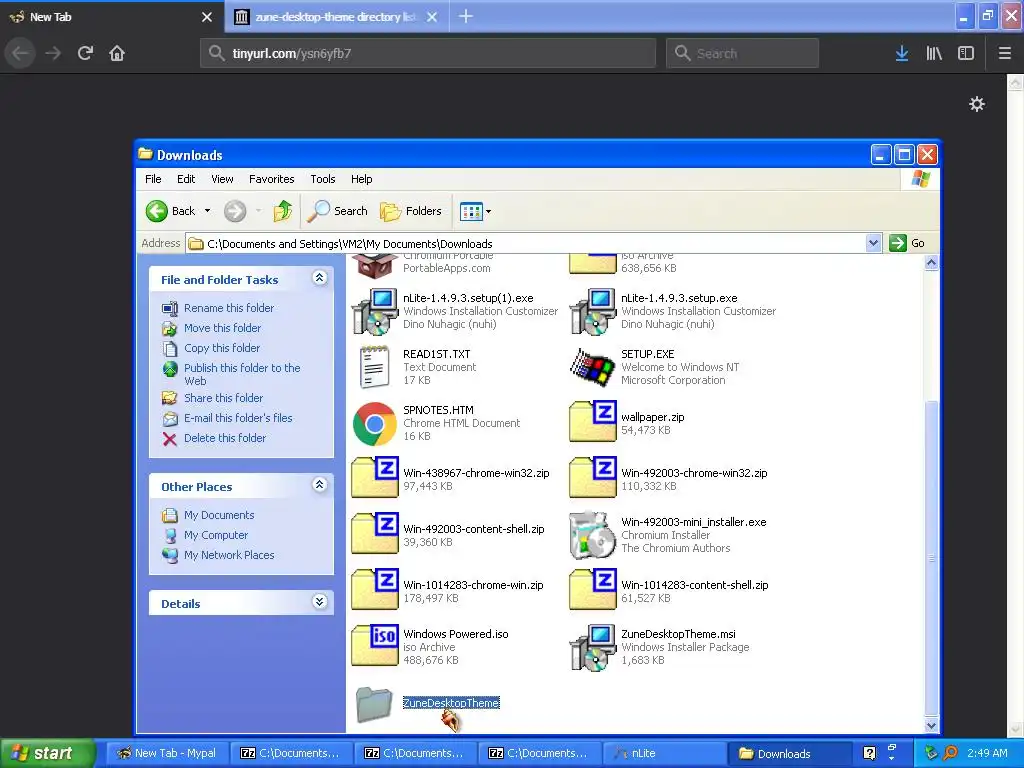Open the Tools menu
This screenshot has width=1024, height=768.
[x=323, y=179]
